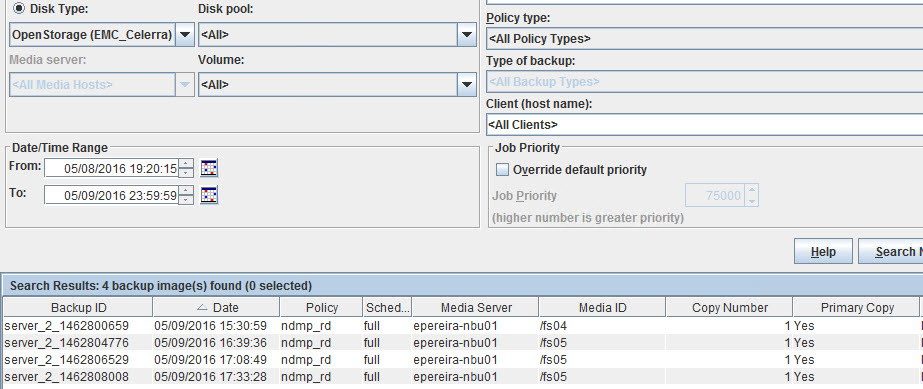Sort results by Date column header
This screenshot has height=389, width=923.
click(x=216, y=307)
